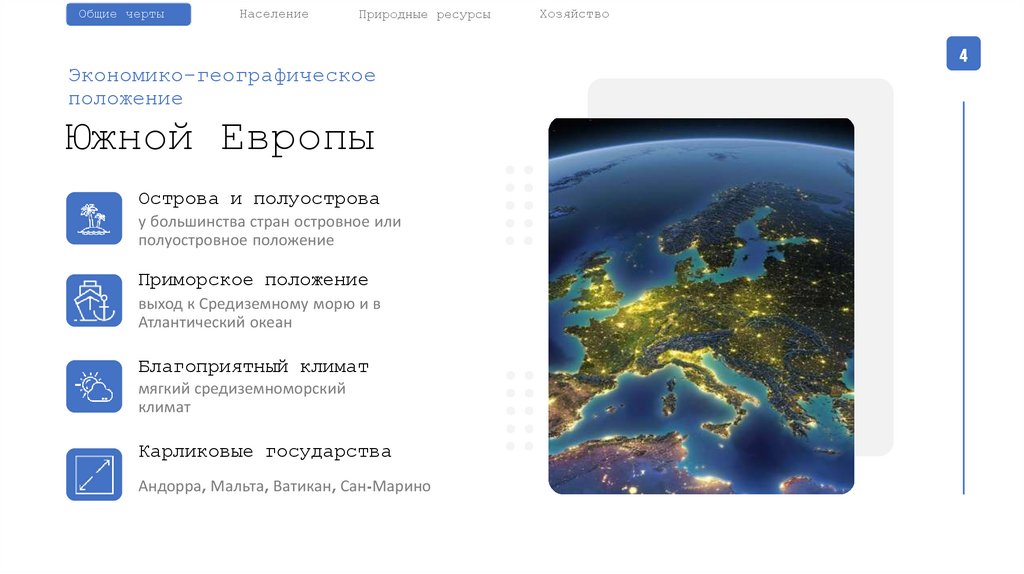Click the slide number 4 badge

pos(963,54)
